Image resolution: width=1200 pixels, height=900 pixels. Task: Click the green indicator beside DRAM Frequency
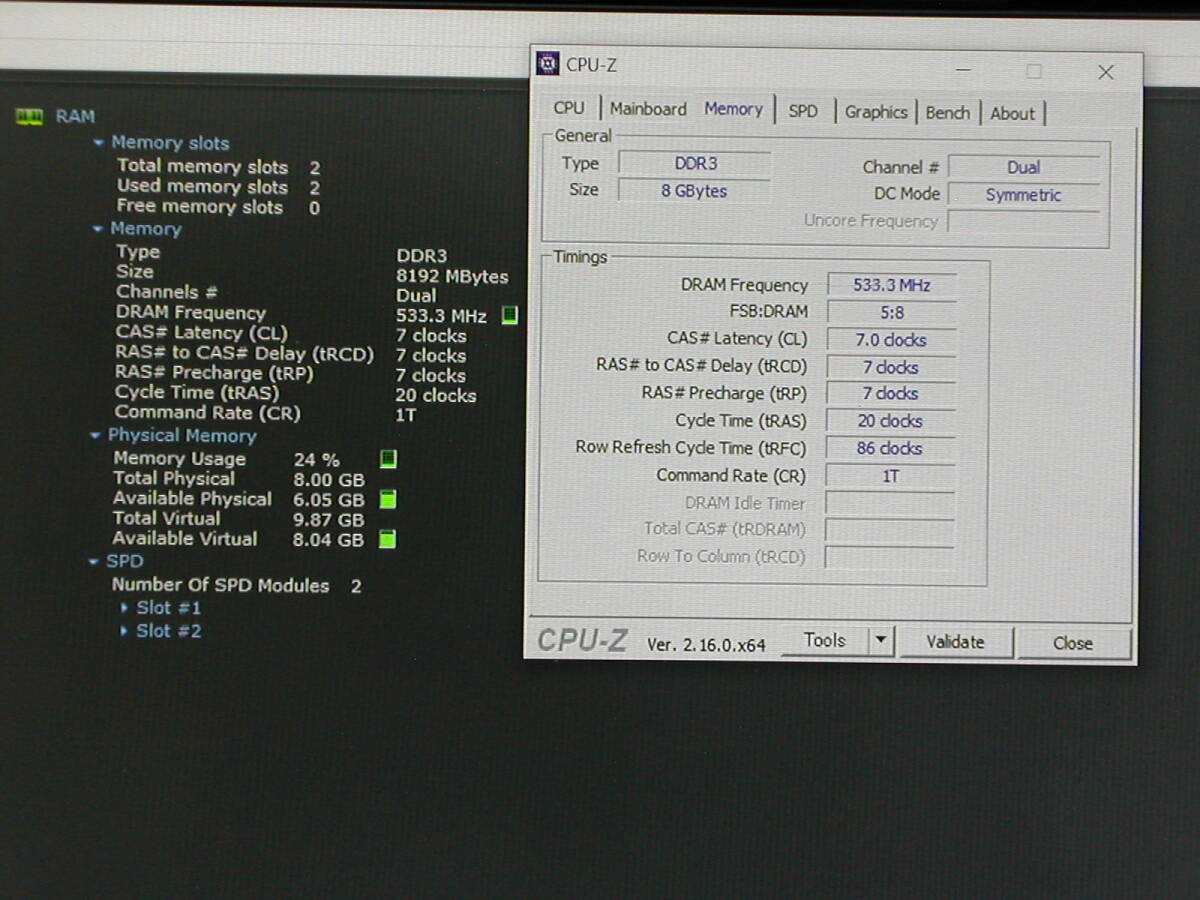(x=509, y=315)
